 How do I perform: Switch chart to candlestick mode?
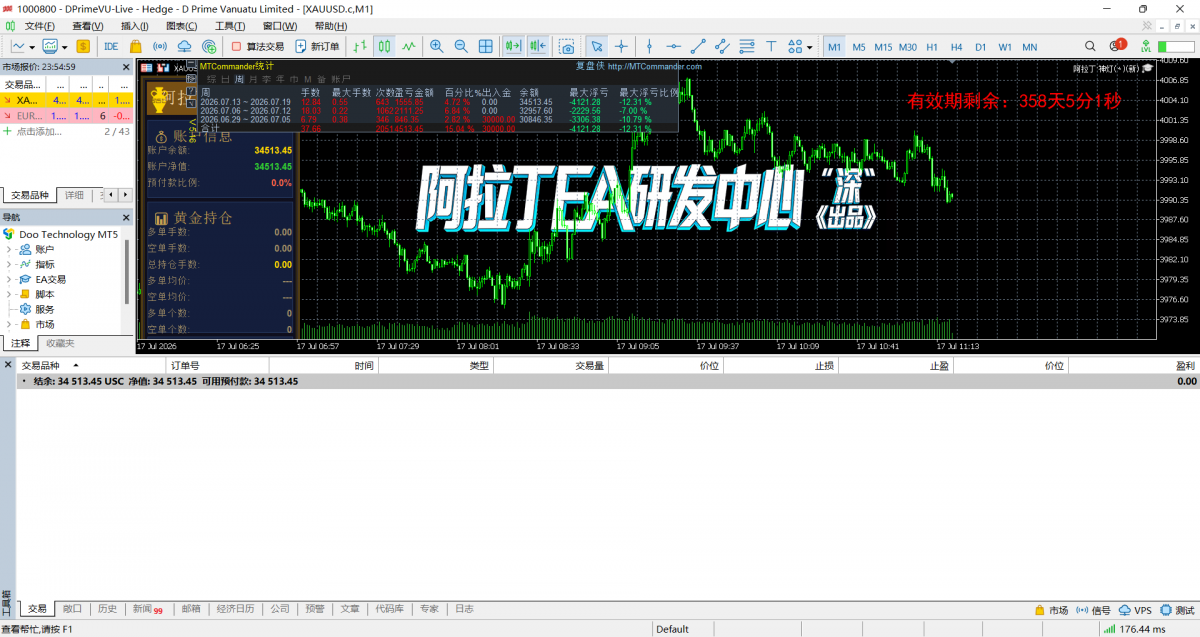point(385,46)
